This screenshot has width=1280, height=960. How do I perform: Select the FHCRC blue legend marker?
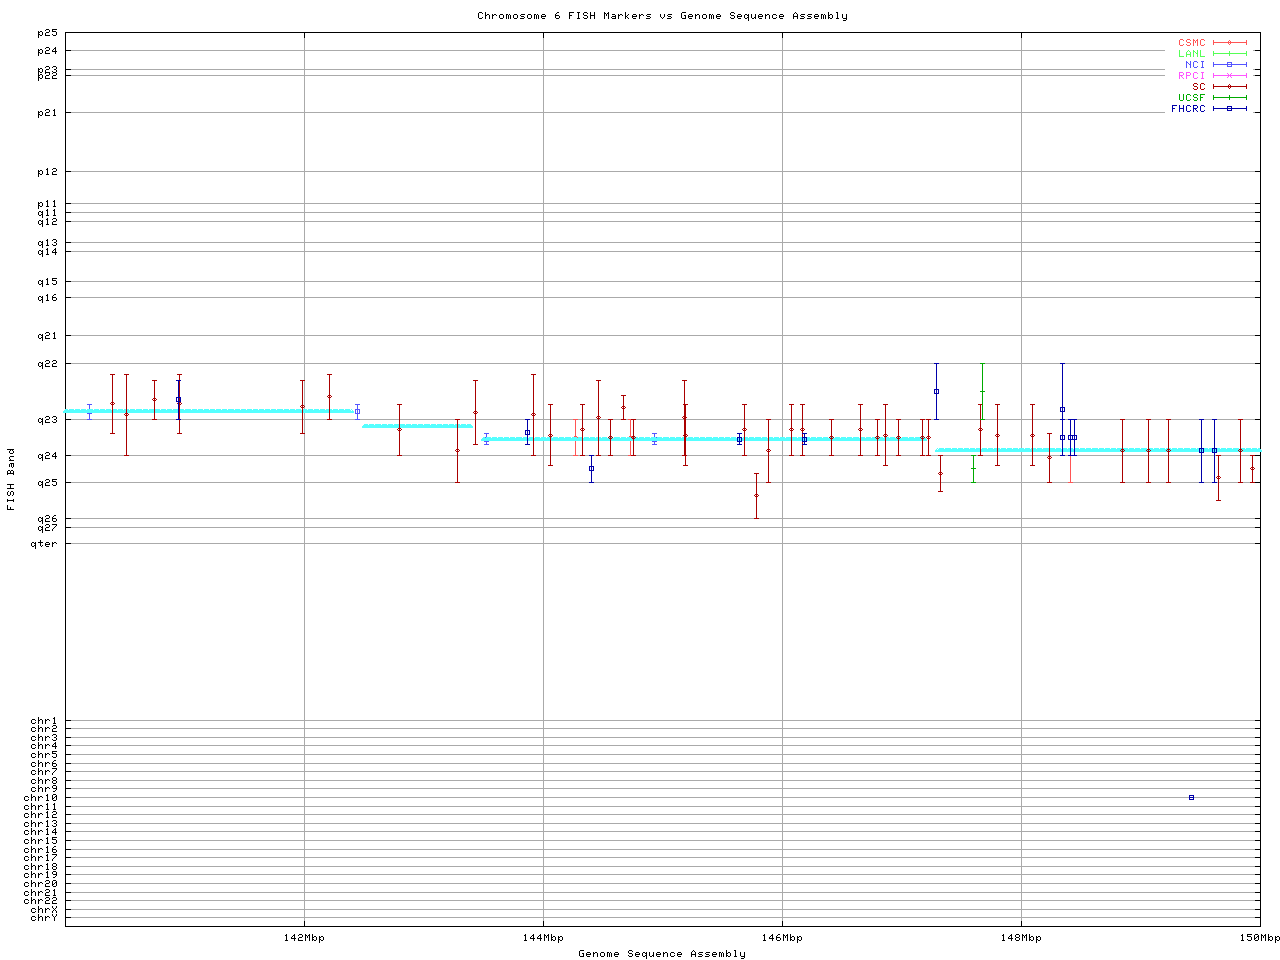1229,109
